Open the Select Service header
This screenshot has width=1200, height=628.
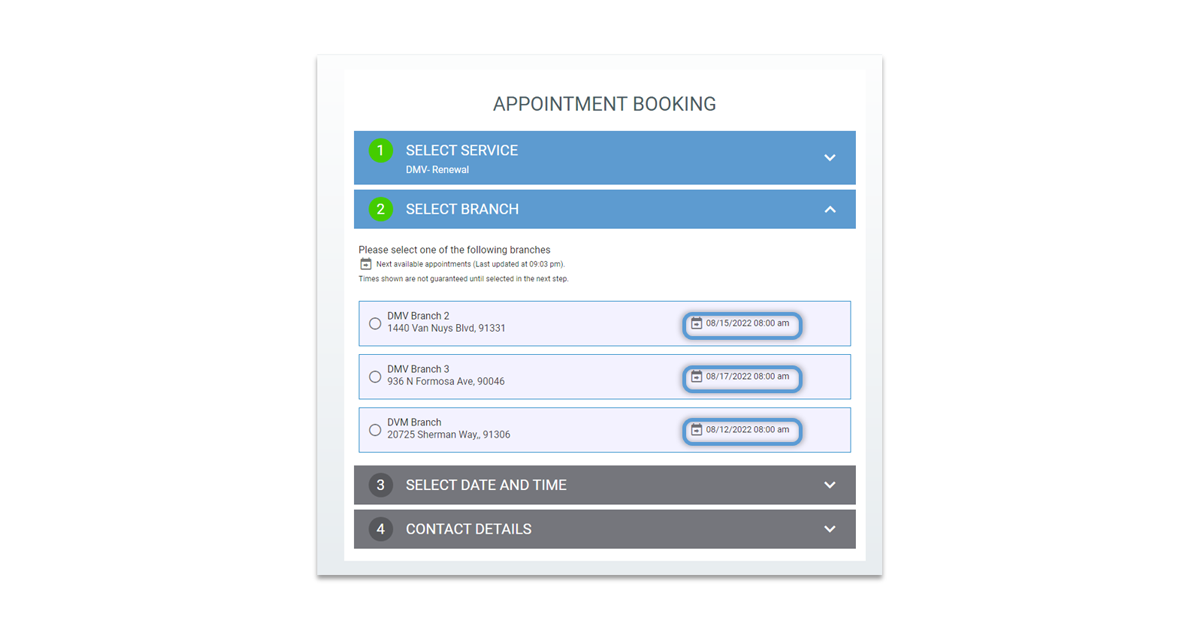(x=605, y=158)
